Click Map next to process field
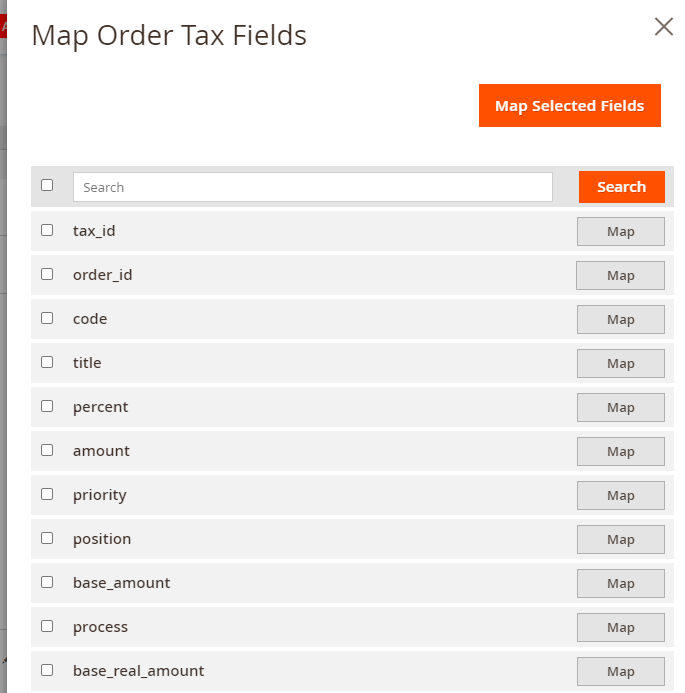 point(620,628)
